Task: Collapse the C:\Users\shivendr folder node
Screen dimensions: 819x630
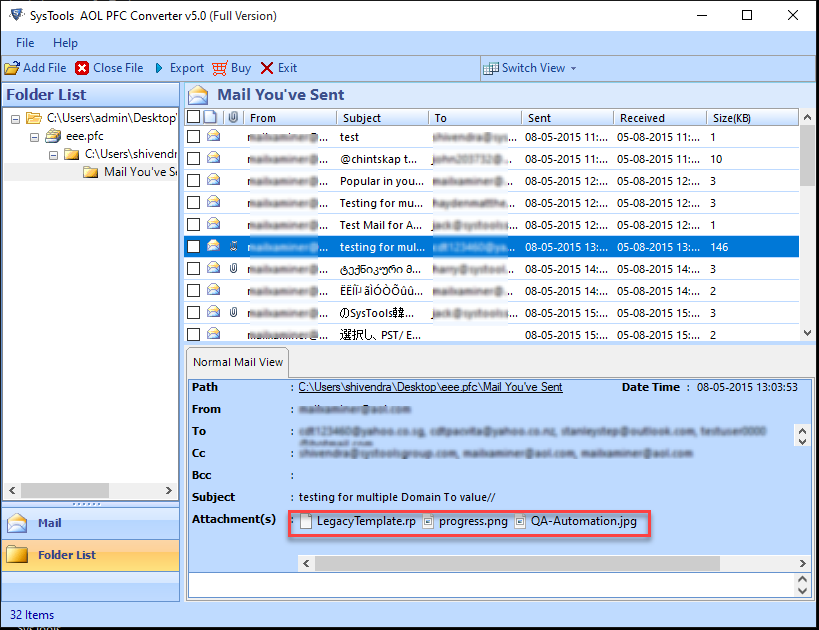Action: point(53,155)
